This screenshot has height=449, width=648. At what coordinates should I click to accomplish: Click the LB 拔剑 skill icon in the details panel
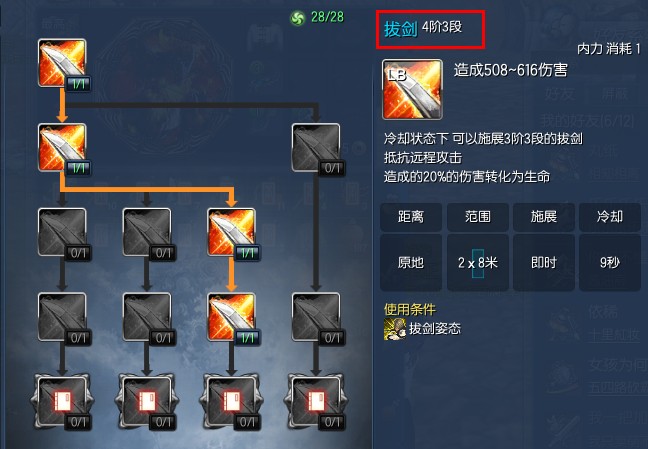(412, 89)
